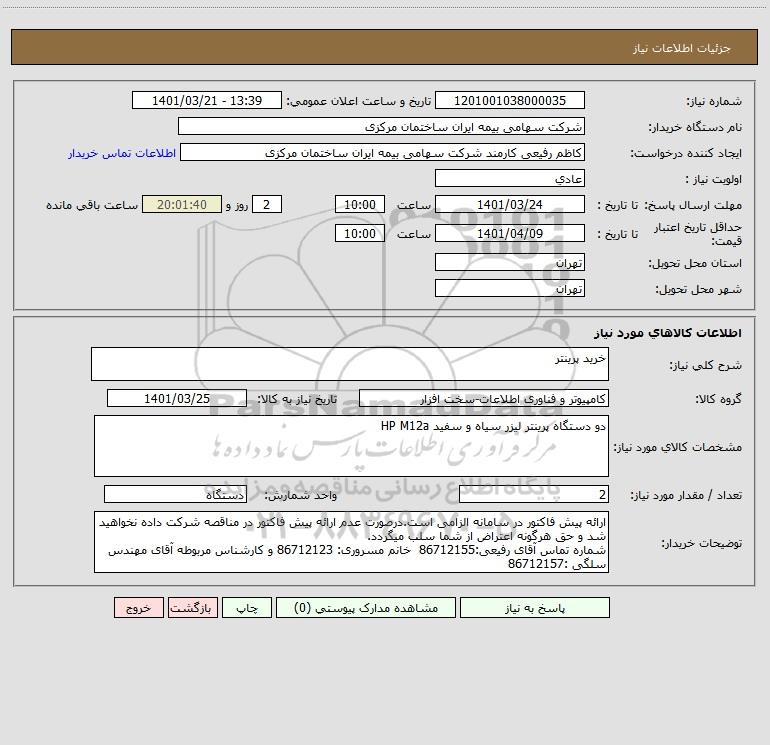The height and width of the screenshot is (745, 770).
Task: Click the buyer name field شرکت سهامی بیمه ایران
Action: click(381, 127)
